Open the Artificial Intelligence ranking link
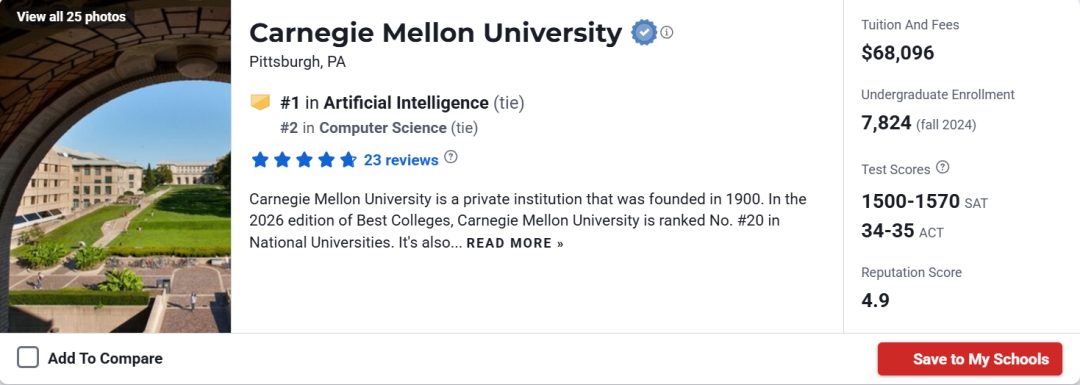Image resolution: width=1080 pixels, height=385 pixels. point(406,103)
